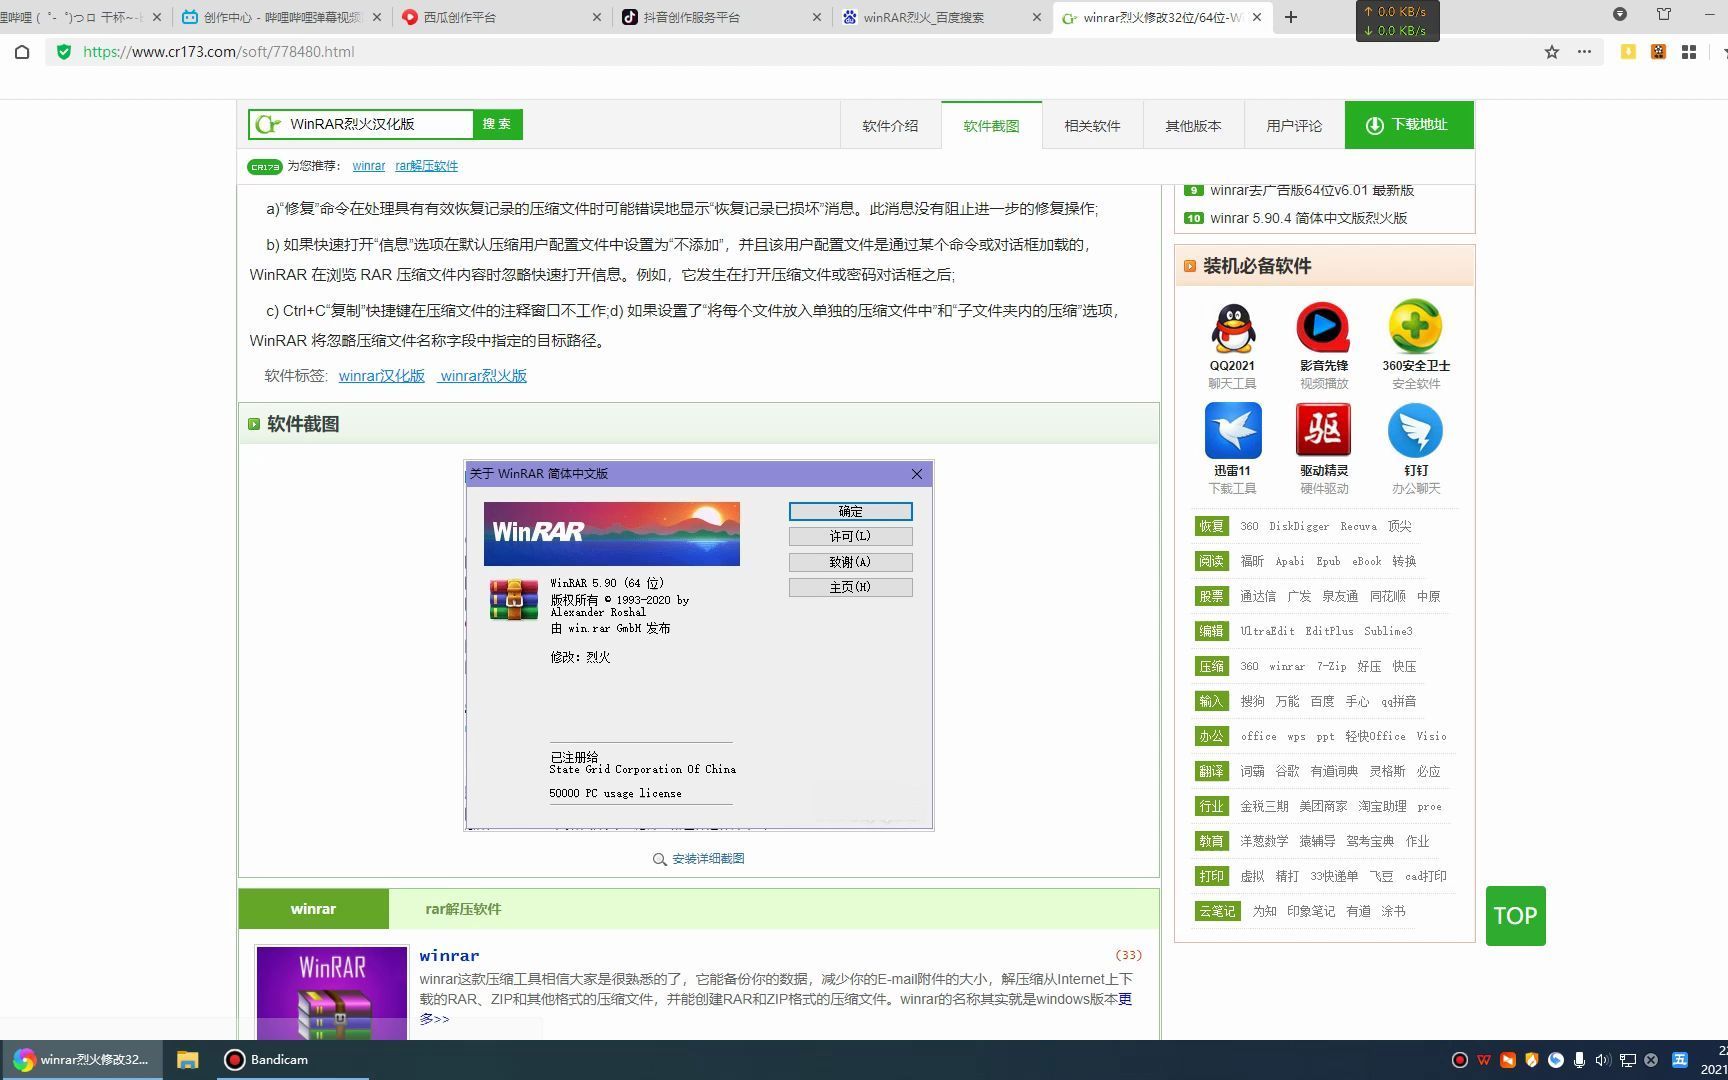Click the UltraEdit link
1728x1080 pixels.
tap(1267, 631)
